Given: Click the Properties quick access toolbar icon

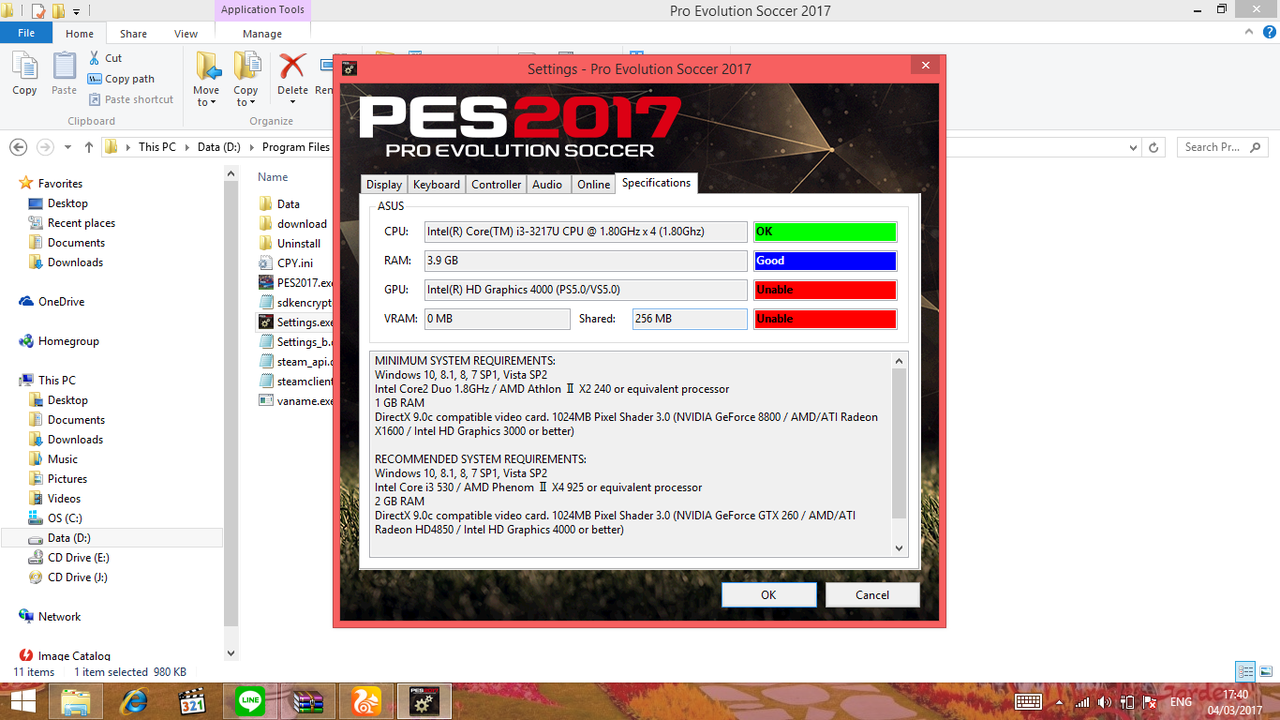Looking at the screenshot, I should pyautogui.click(x=39, y=11).
